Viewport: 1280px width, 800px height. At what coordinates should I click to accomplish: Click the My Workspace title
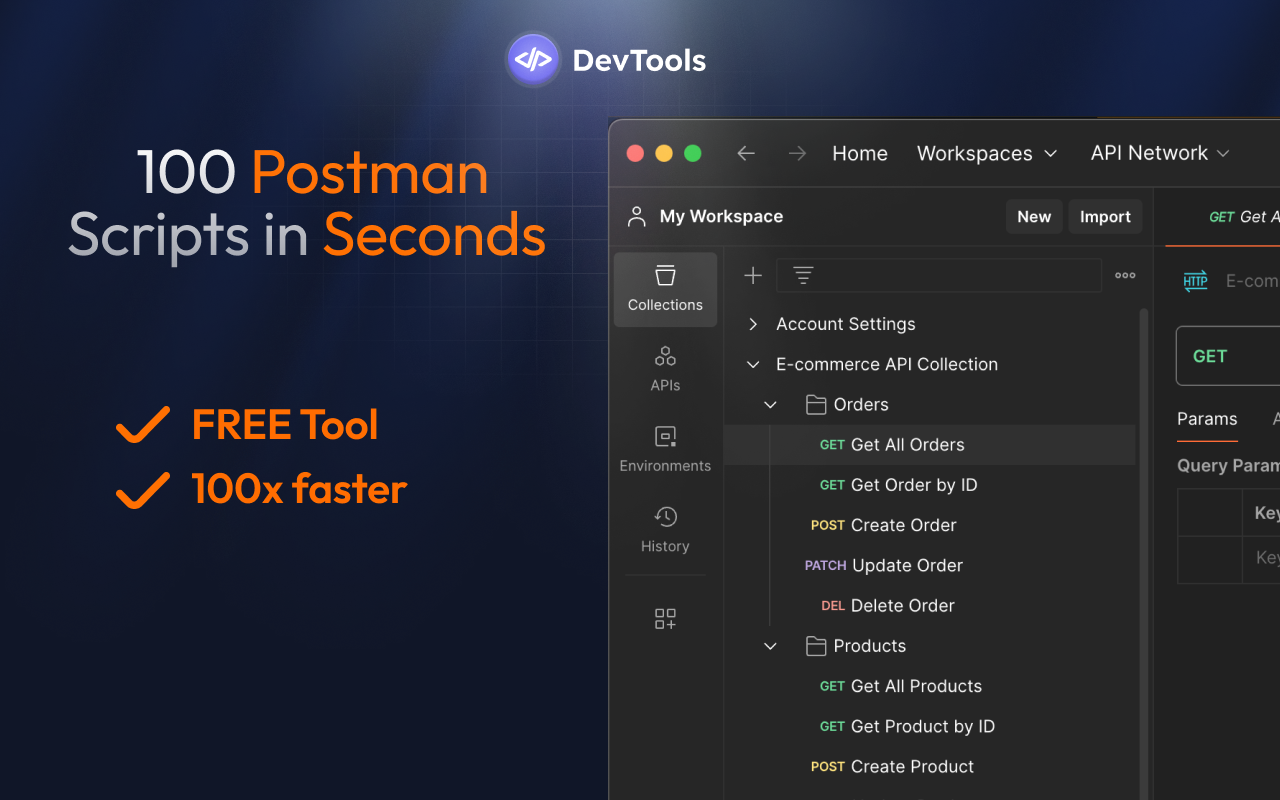pos(721,217)
